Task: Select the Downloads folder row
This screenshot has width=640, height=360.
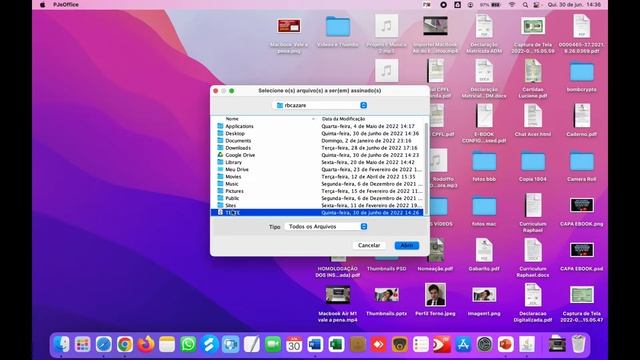Action: [x=318, y=148]
